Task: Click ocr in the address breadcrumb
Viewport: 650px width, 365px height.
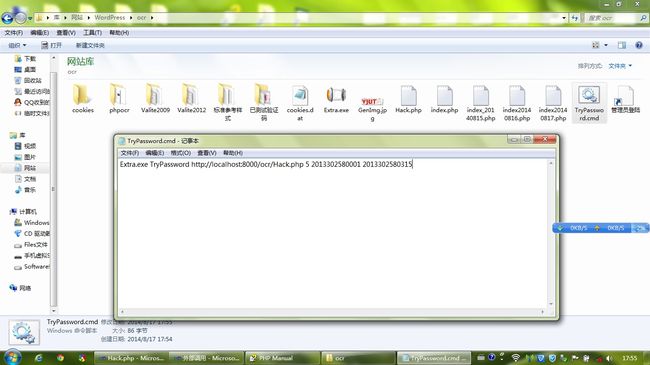Action: tap(141, 18)
